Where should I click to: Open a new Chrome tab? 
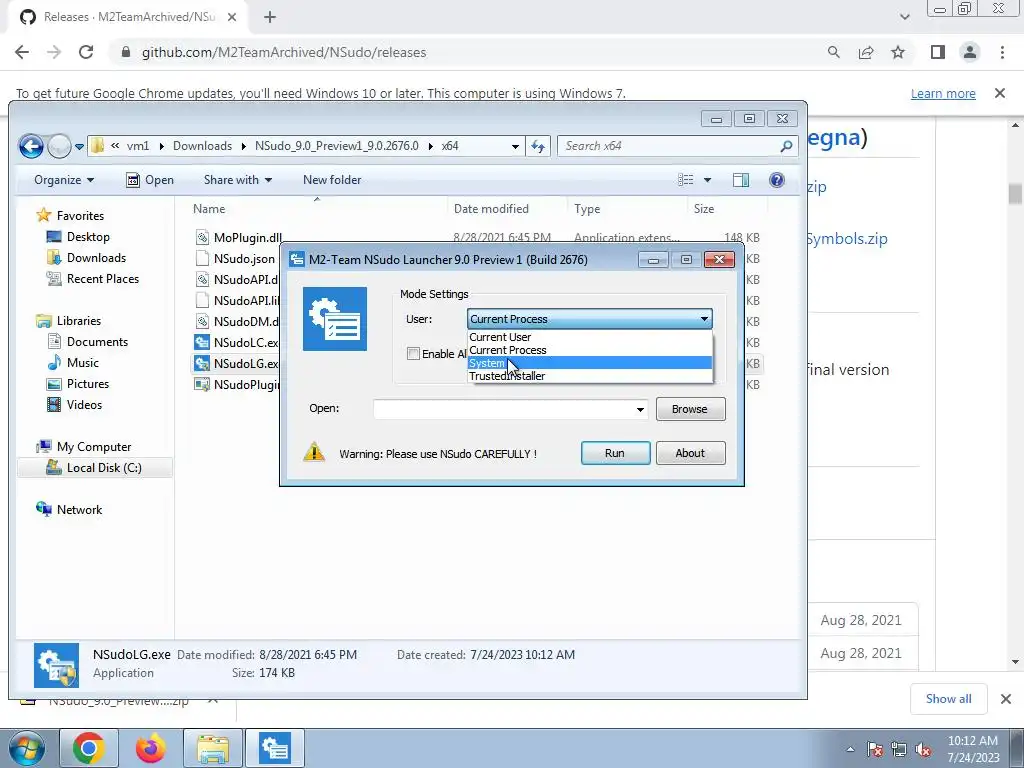coord(270,18)
